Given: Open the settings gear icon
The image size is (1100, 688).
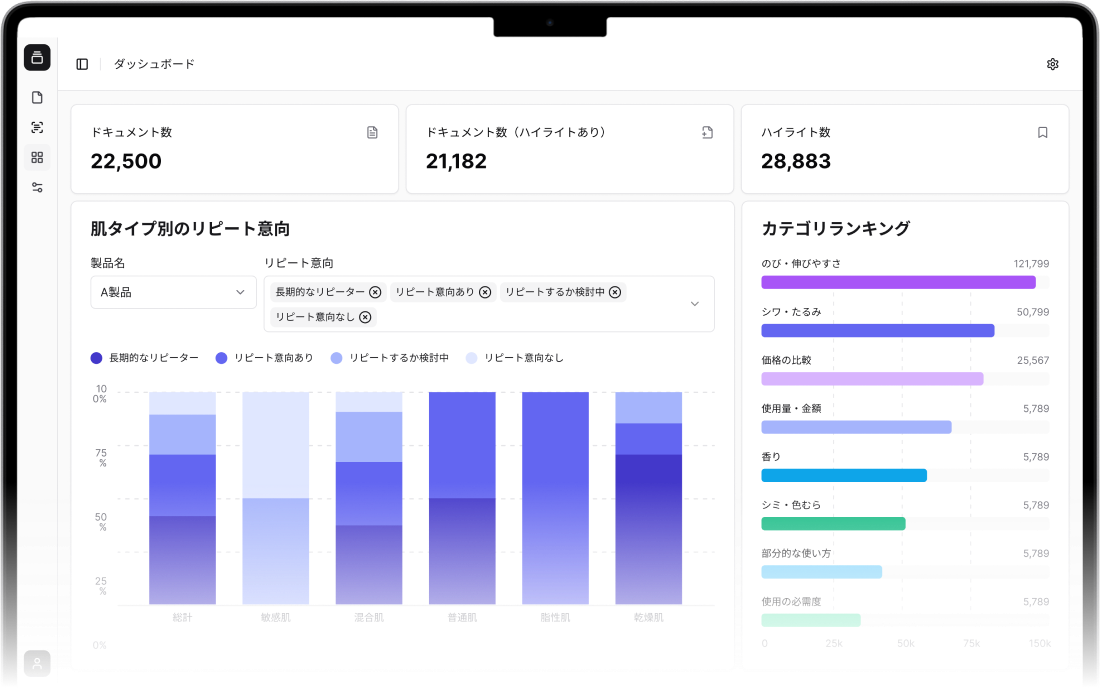Looking at the screenshot, I should (x=1052, y=64).
